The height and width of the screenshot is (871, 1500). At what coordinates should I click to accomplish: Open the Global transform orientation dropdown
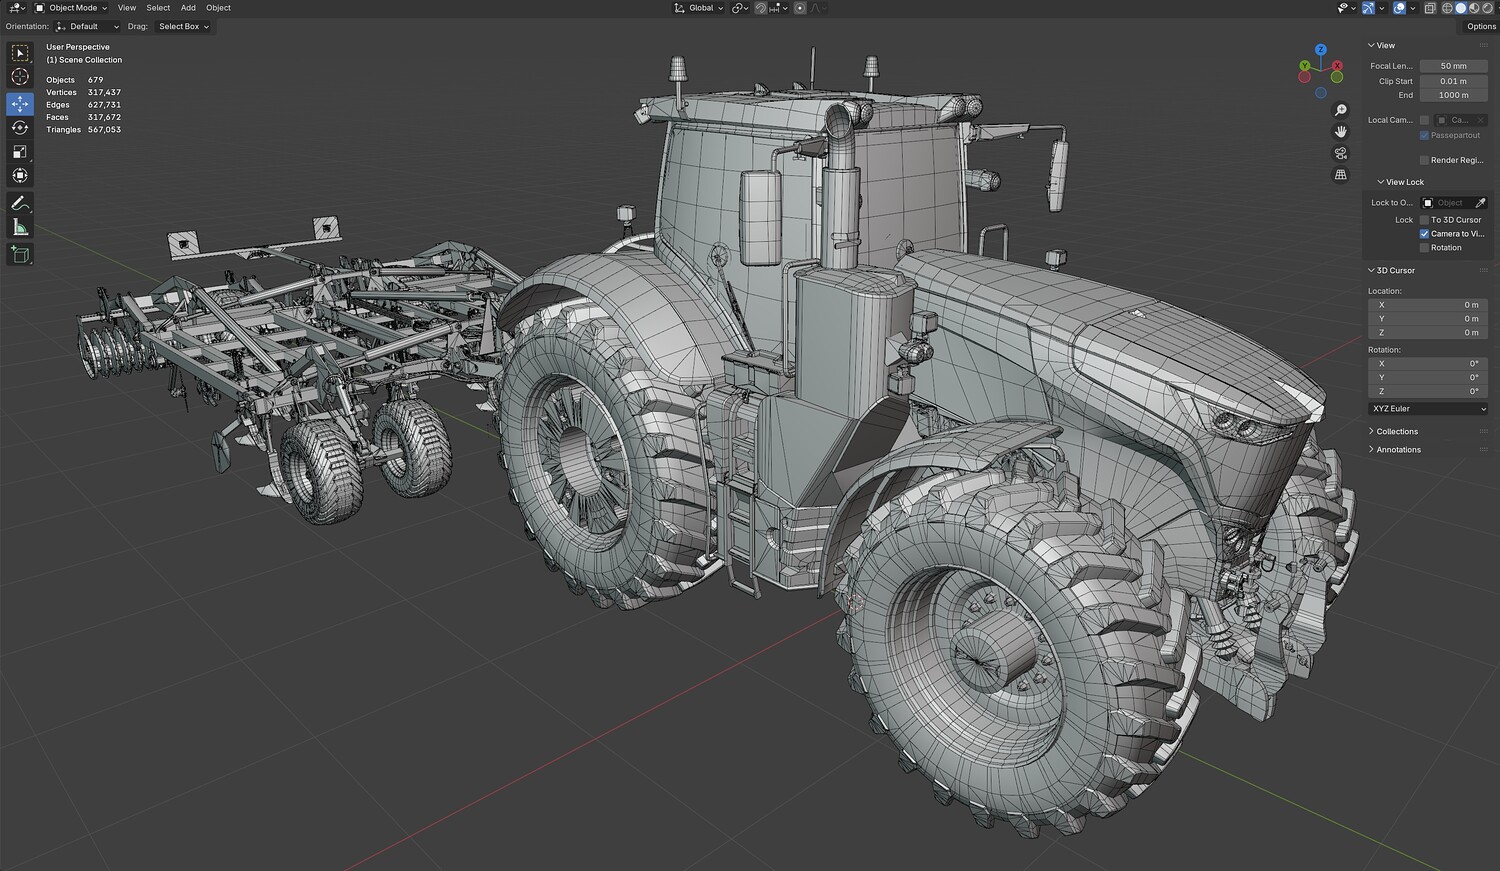[x=698, y=8]
